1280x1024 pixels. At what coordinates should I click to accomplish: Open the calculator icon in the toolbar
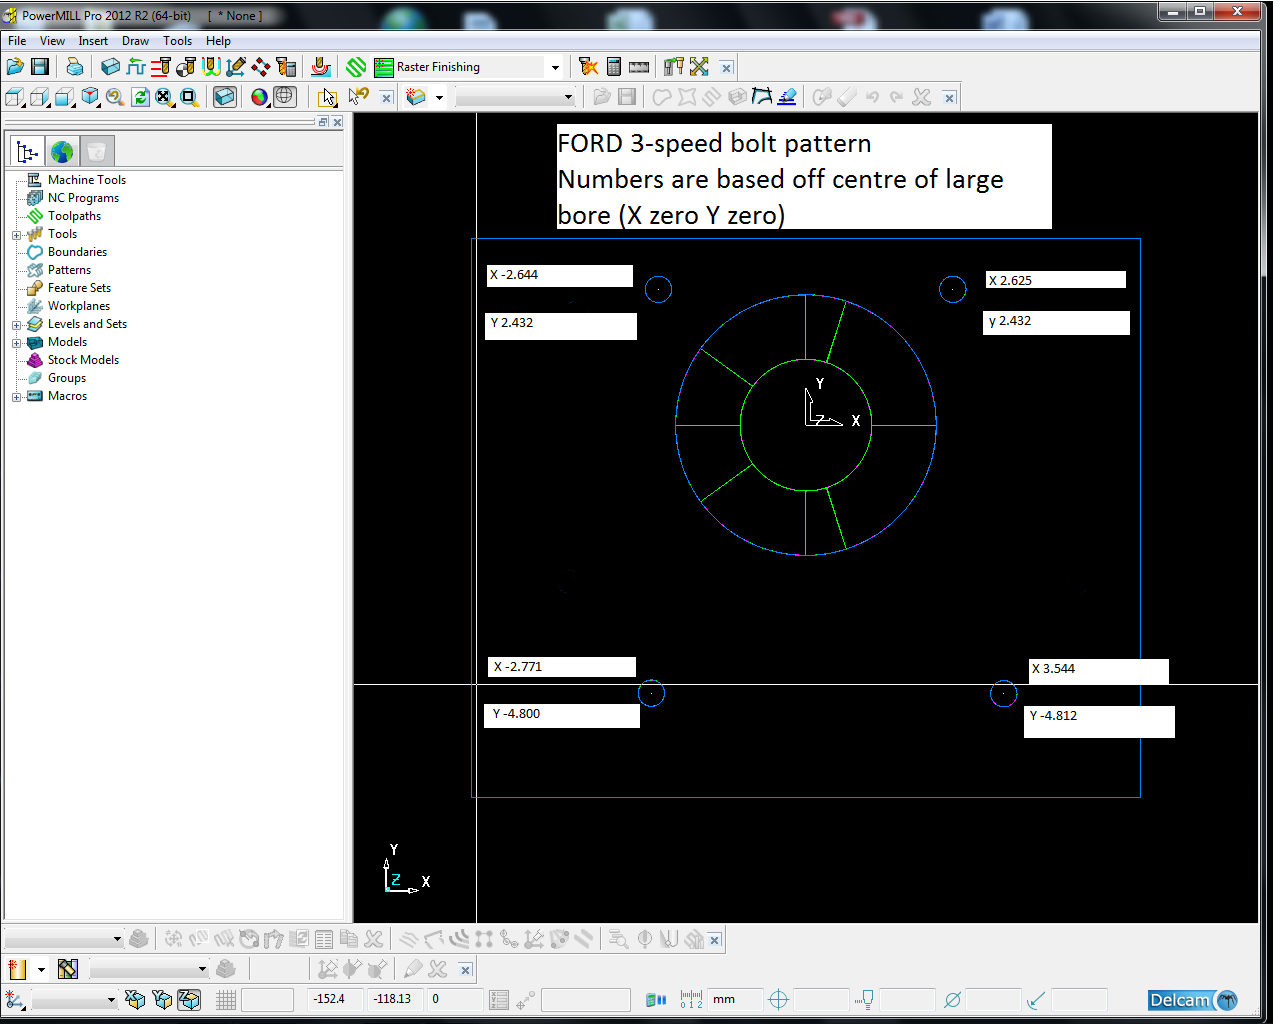click(x=614, y=67)
